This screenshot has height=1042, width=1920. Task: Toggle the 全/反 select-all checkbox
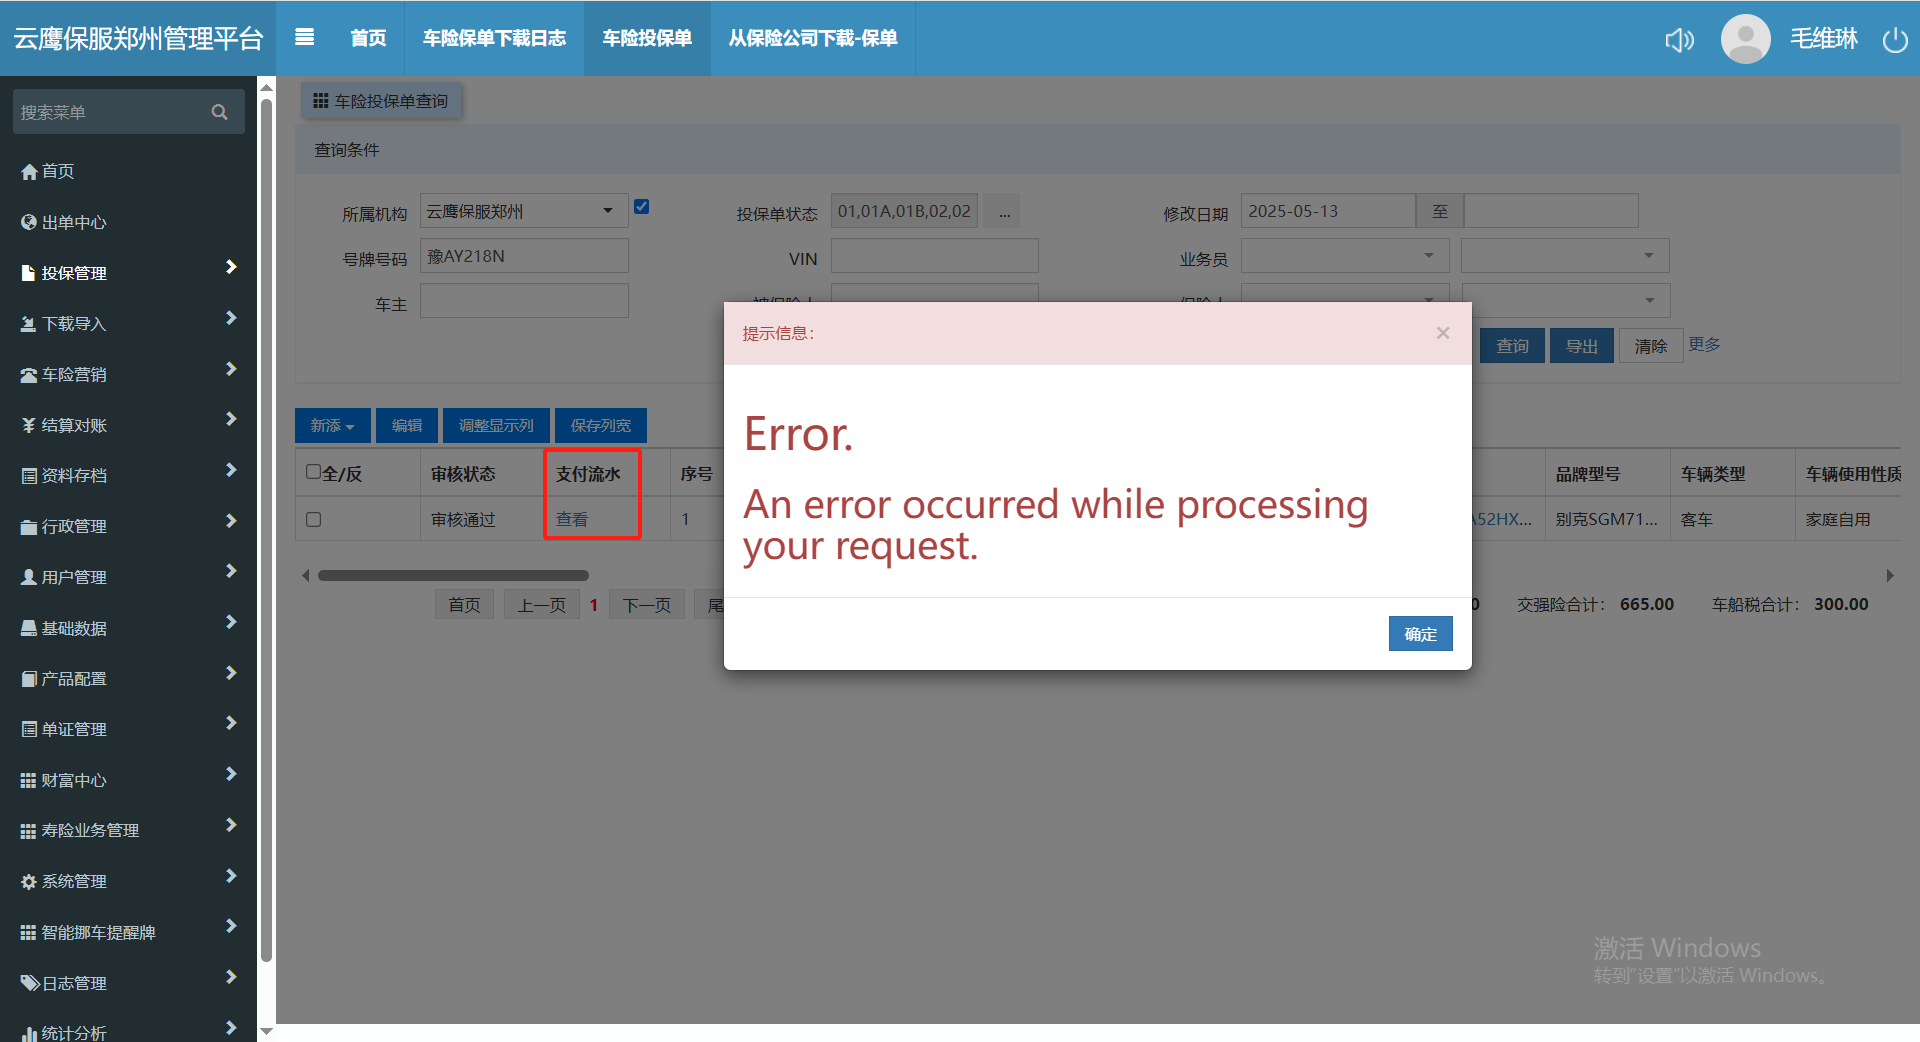314,472
